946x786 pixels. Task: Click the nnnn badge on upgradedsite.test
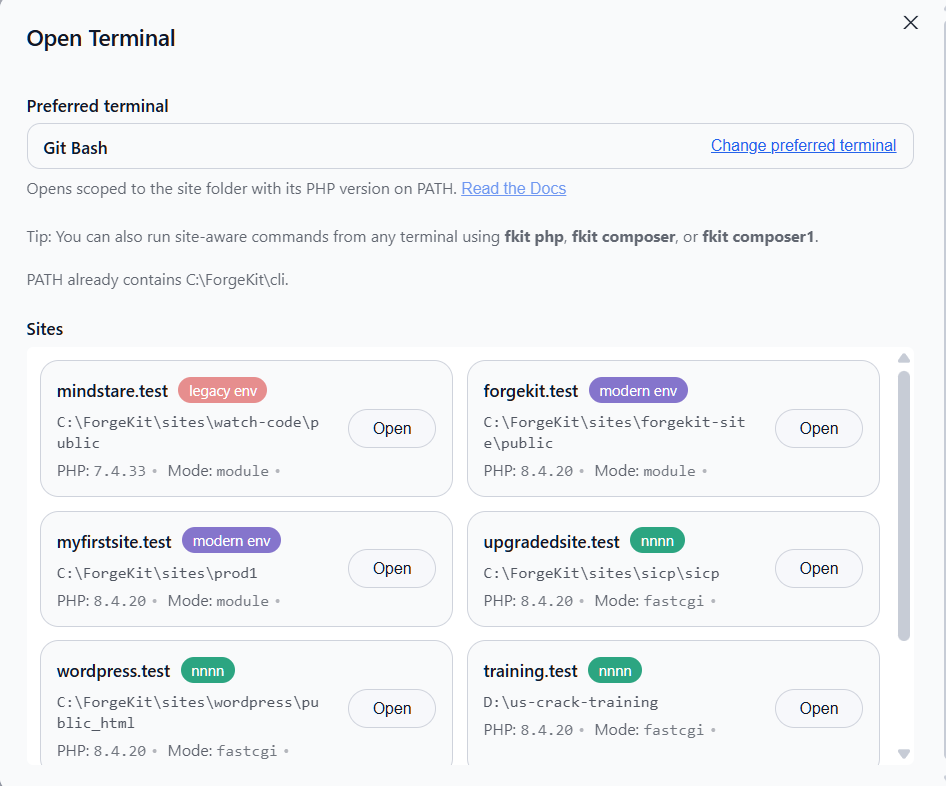(657, 541)
